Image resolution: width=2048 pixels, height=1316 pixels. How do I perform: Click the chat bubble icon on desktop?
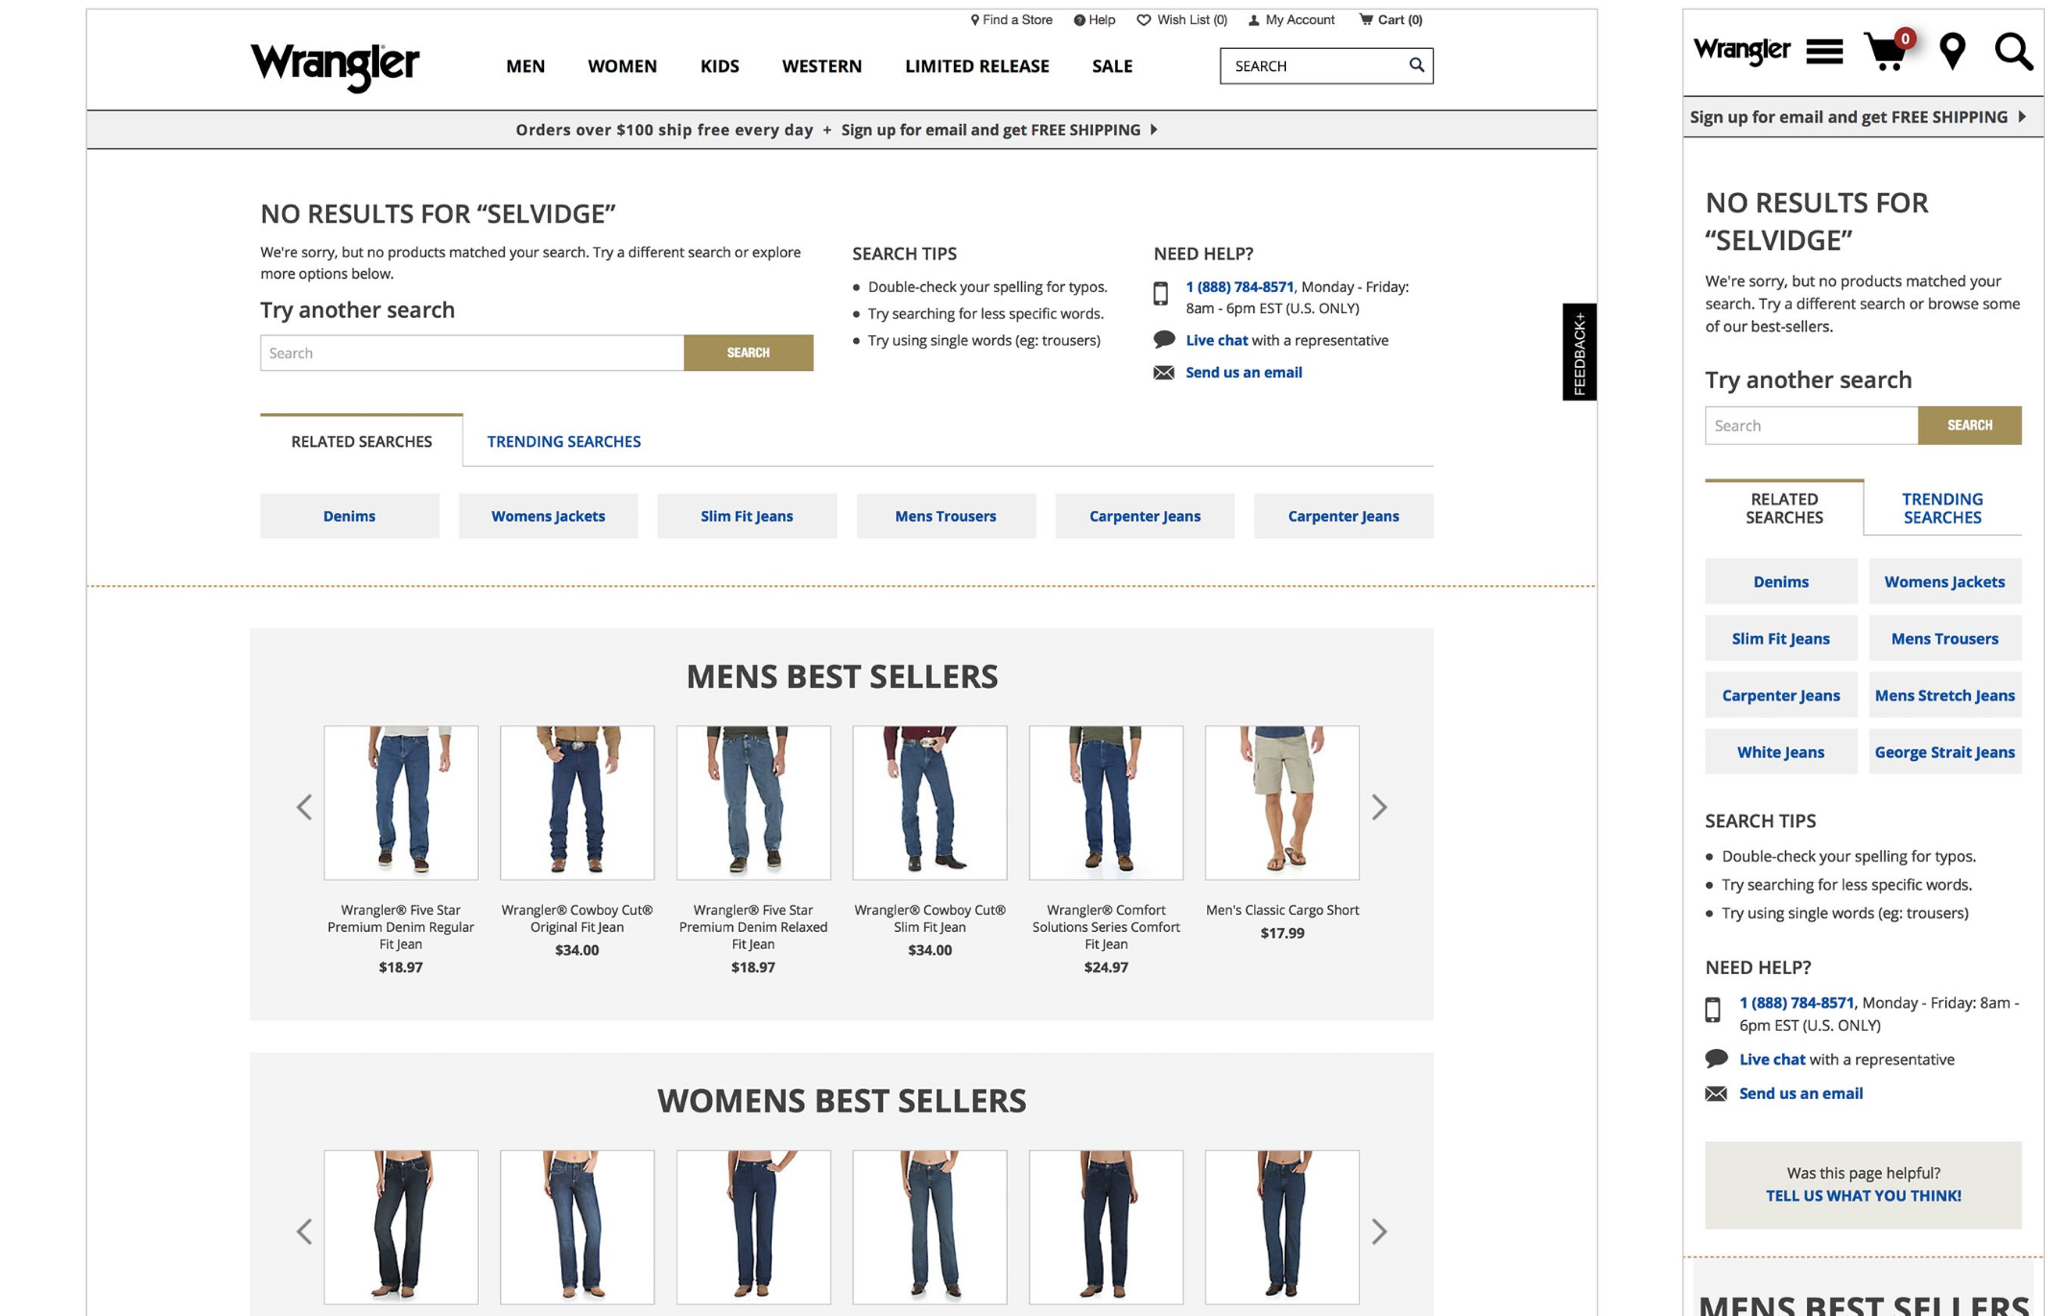(1163, 339)
